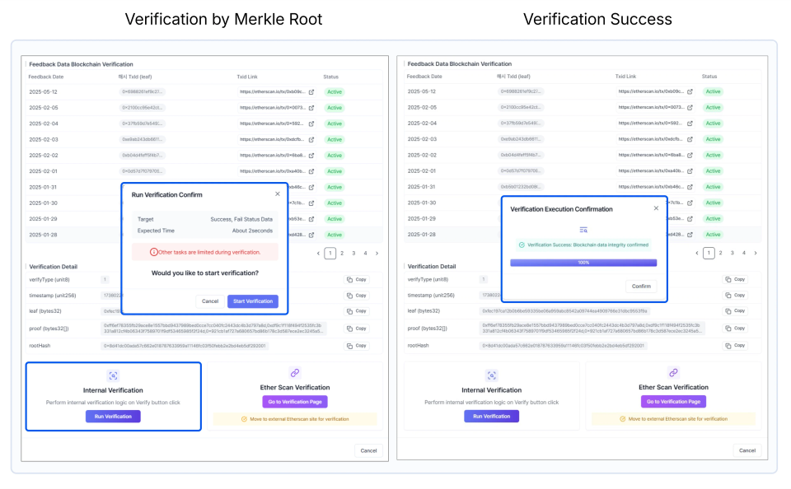Viewport: 791px width, 489px height.
Task: Select page 4 in Verification Success panel pagination
Action: pos(744,253)
